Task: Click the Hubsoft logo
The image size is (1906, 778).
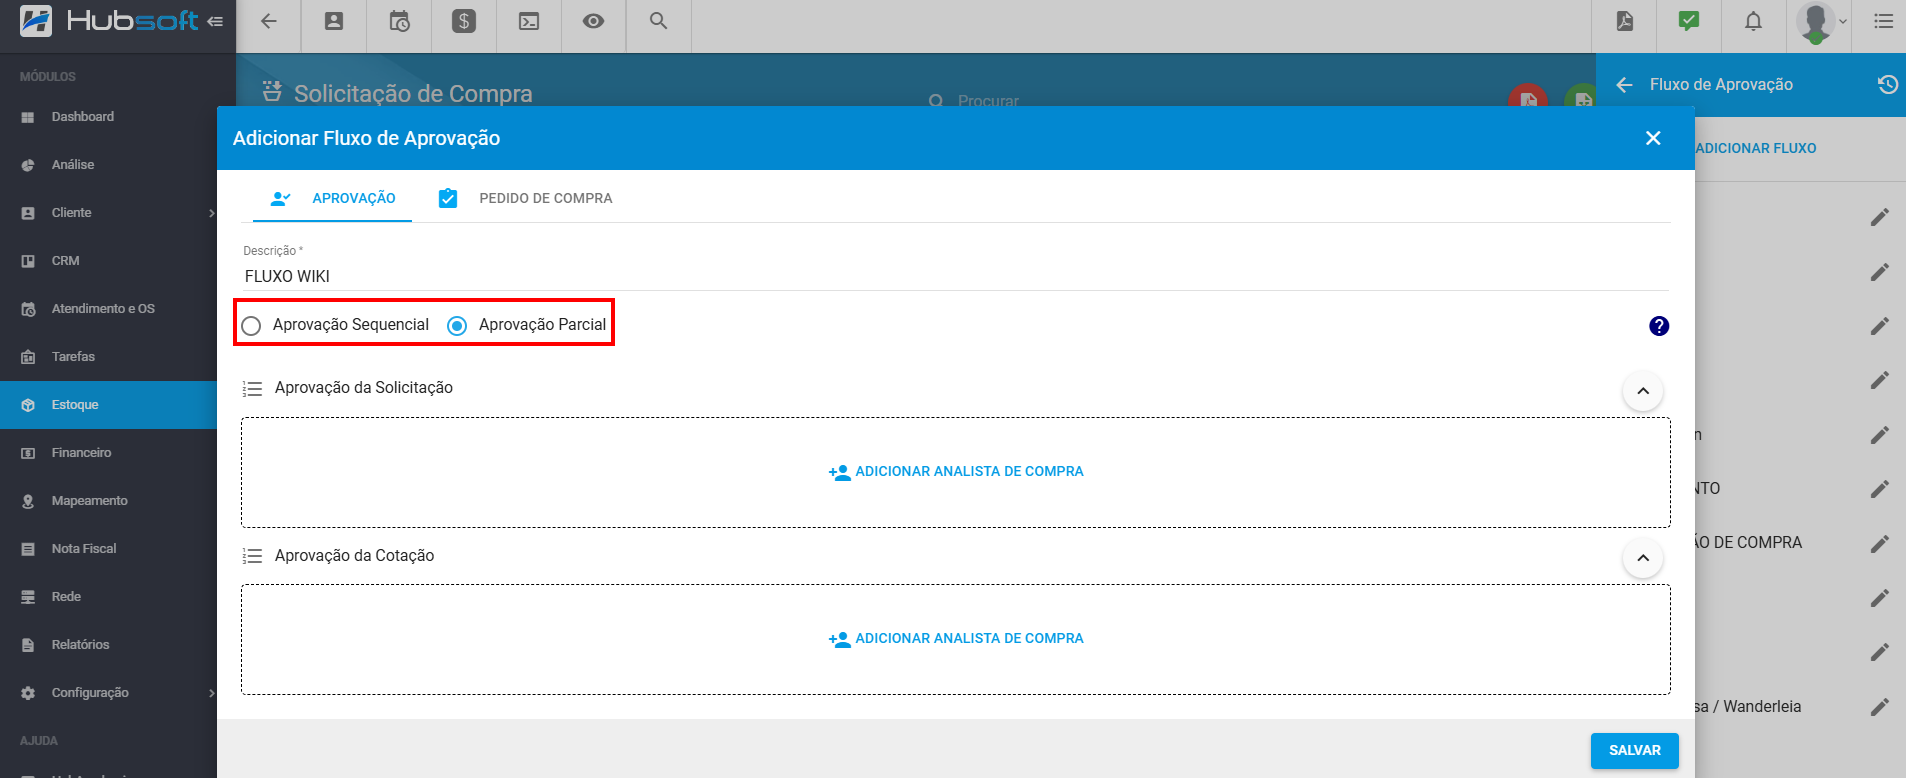Action: [x=110, y=20]
